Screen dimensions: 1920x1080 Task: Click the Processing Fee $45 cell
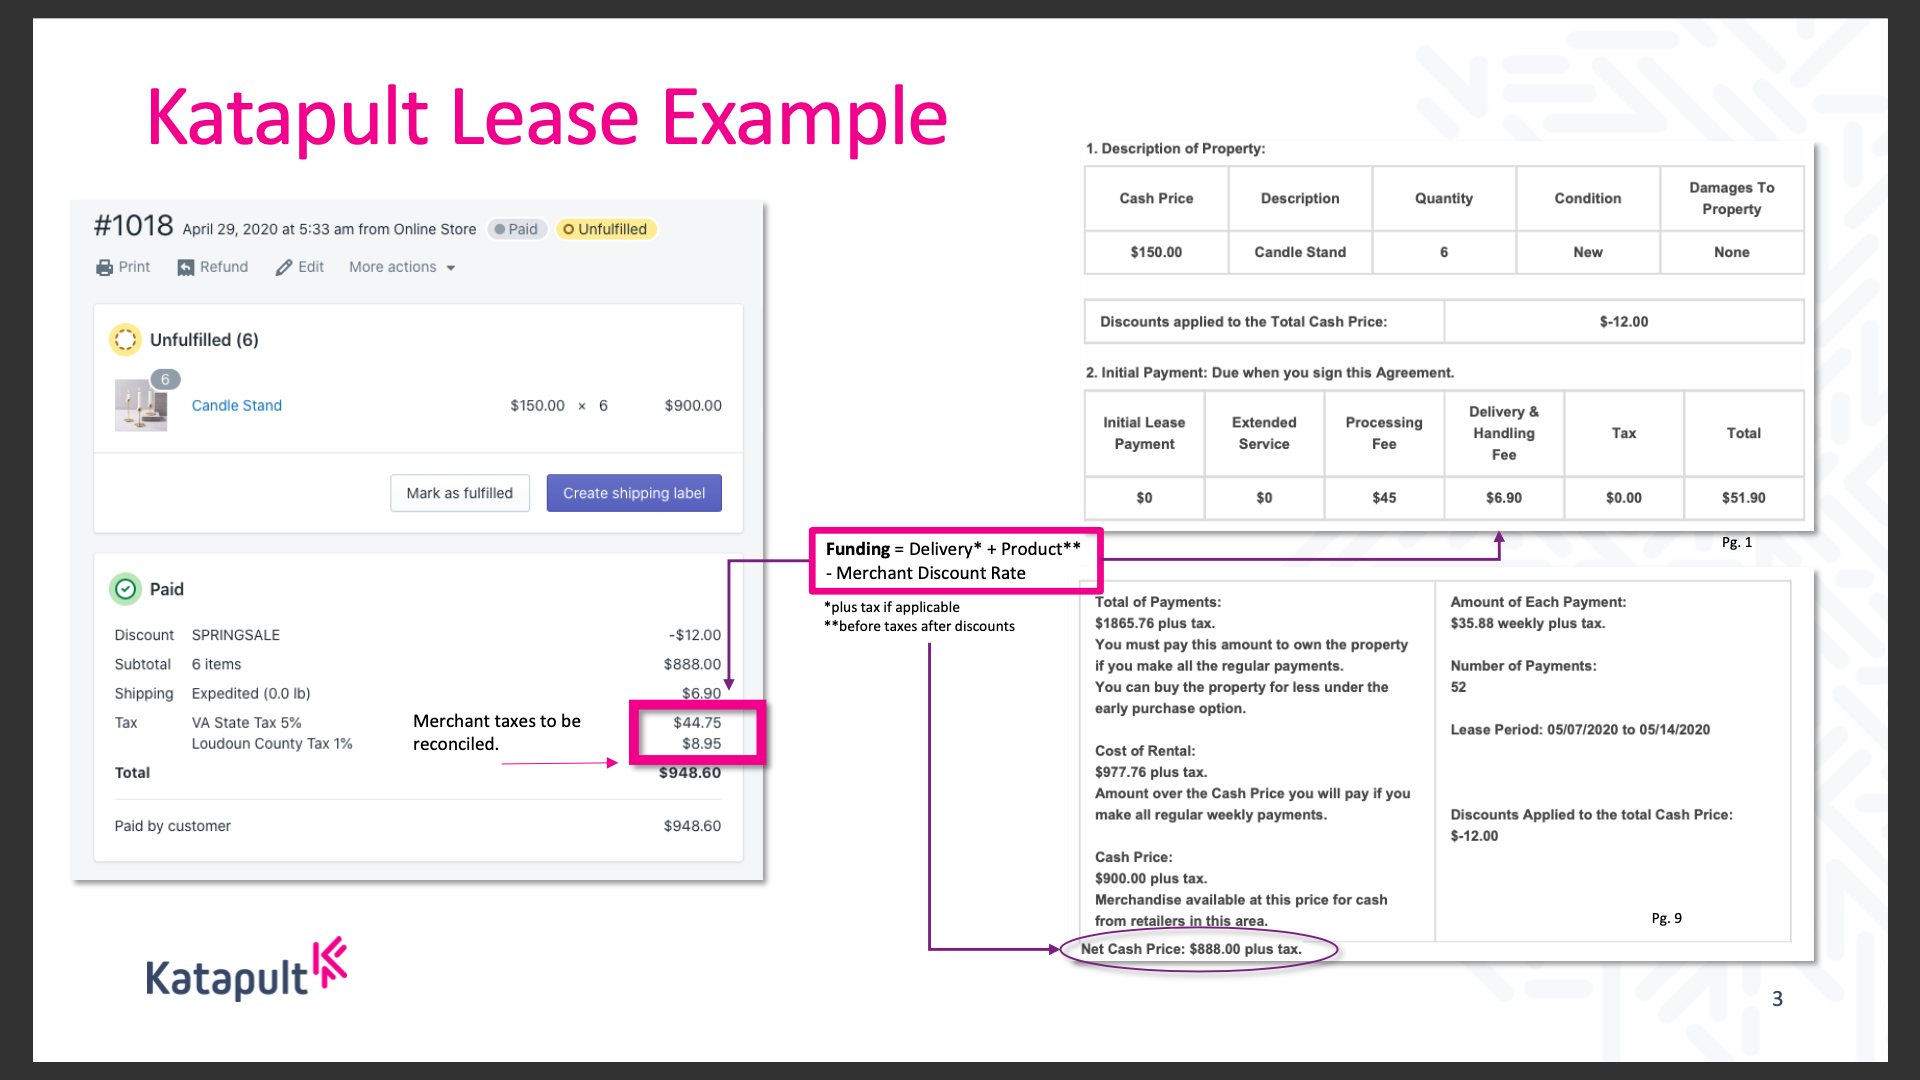[x=1384, y=498]
